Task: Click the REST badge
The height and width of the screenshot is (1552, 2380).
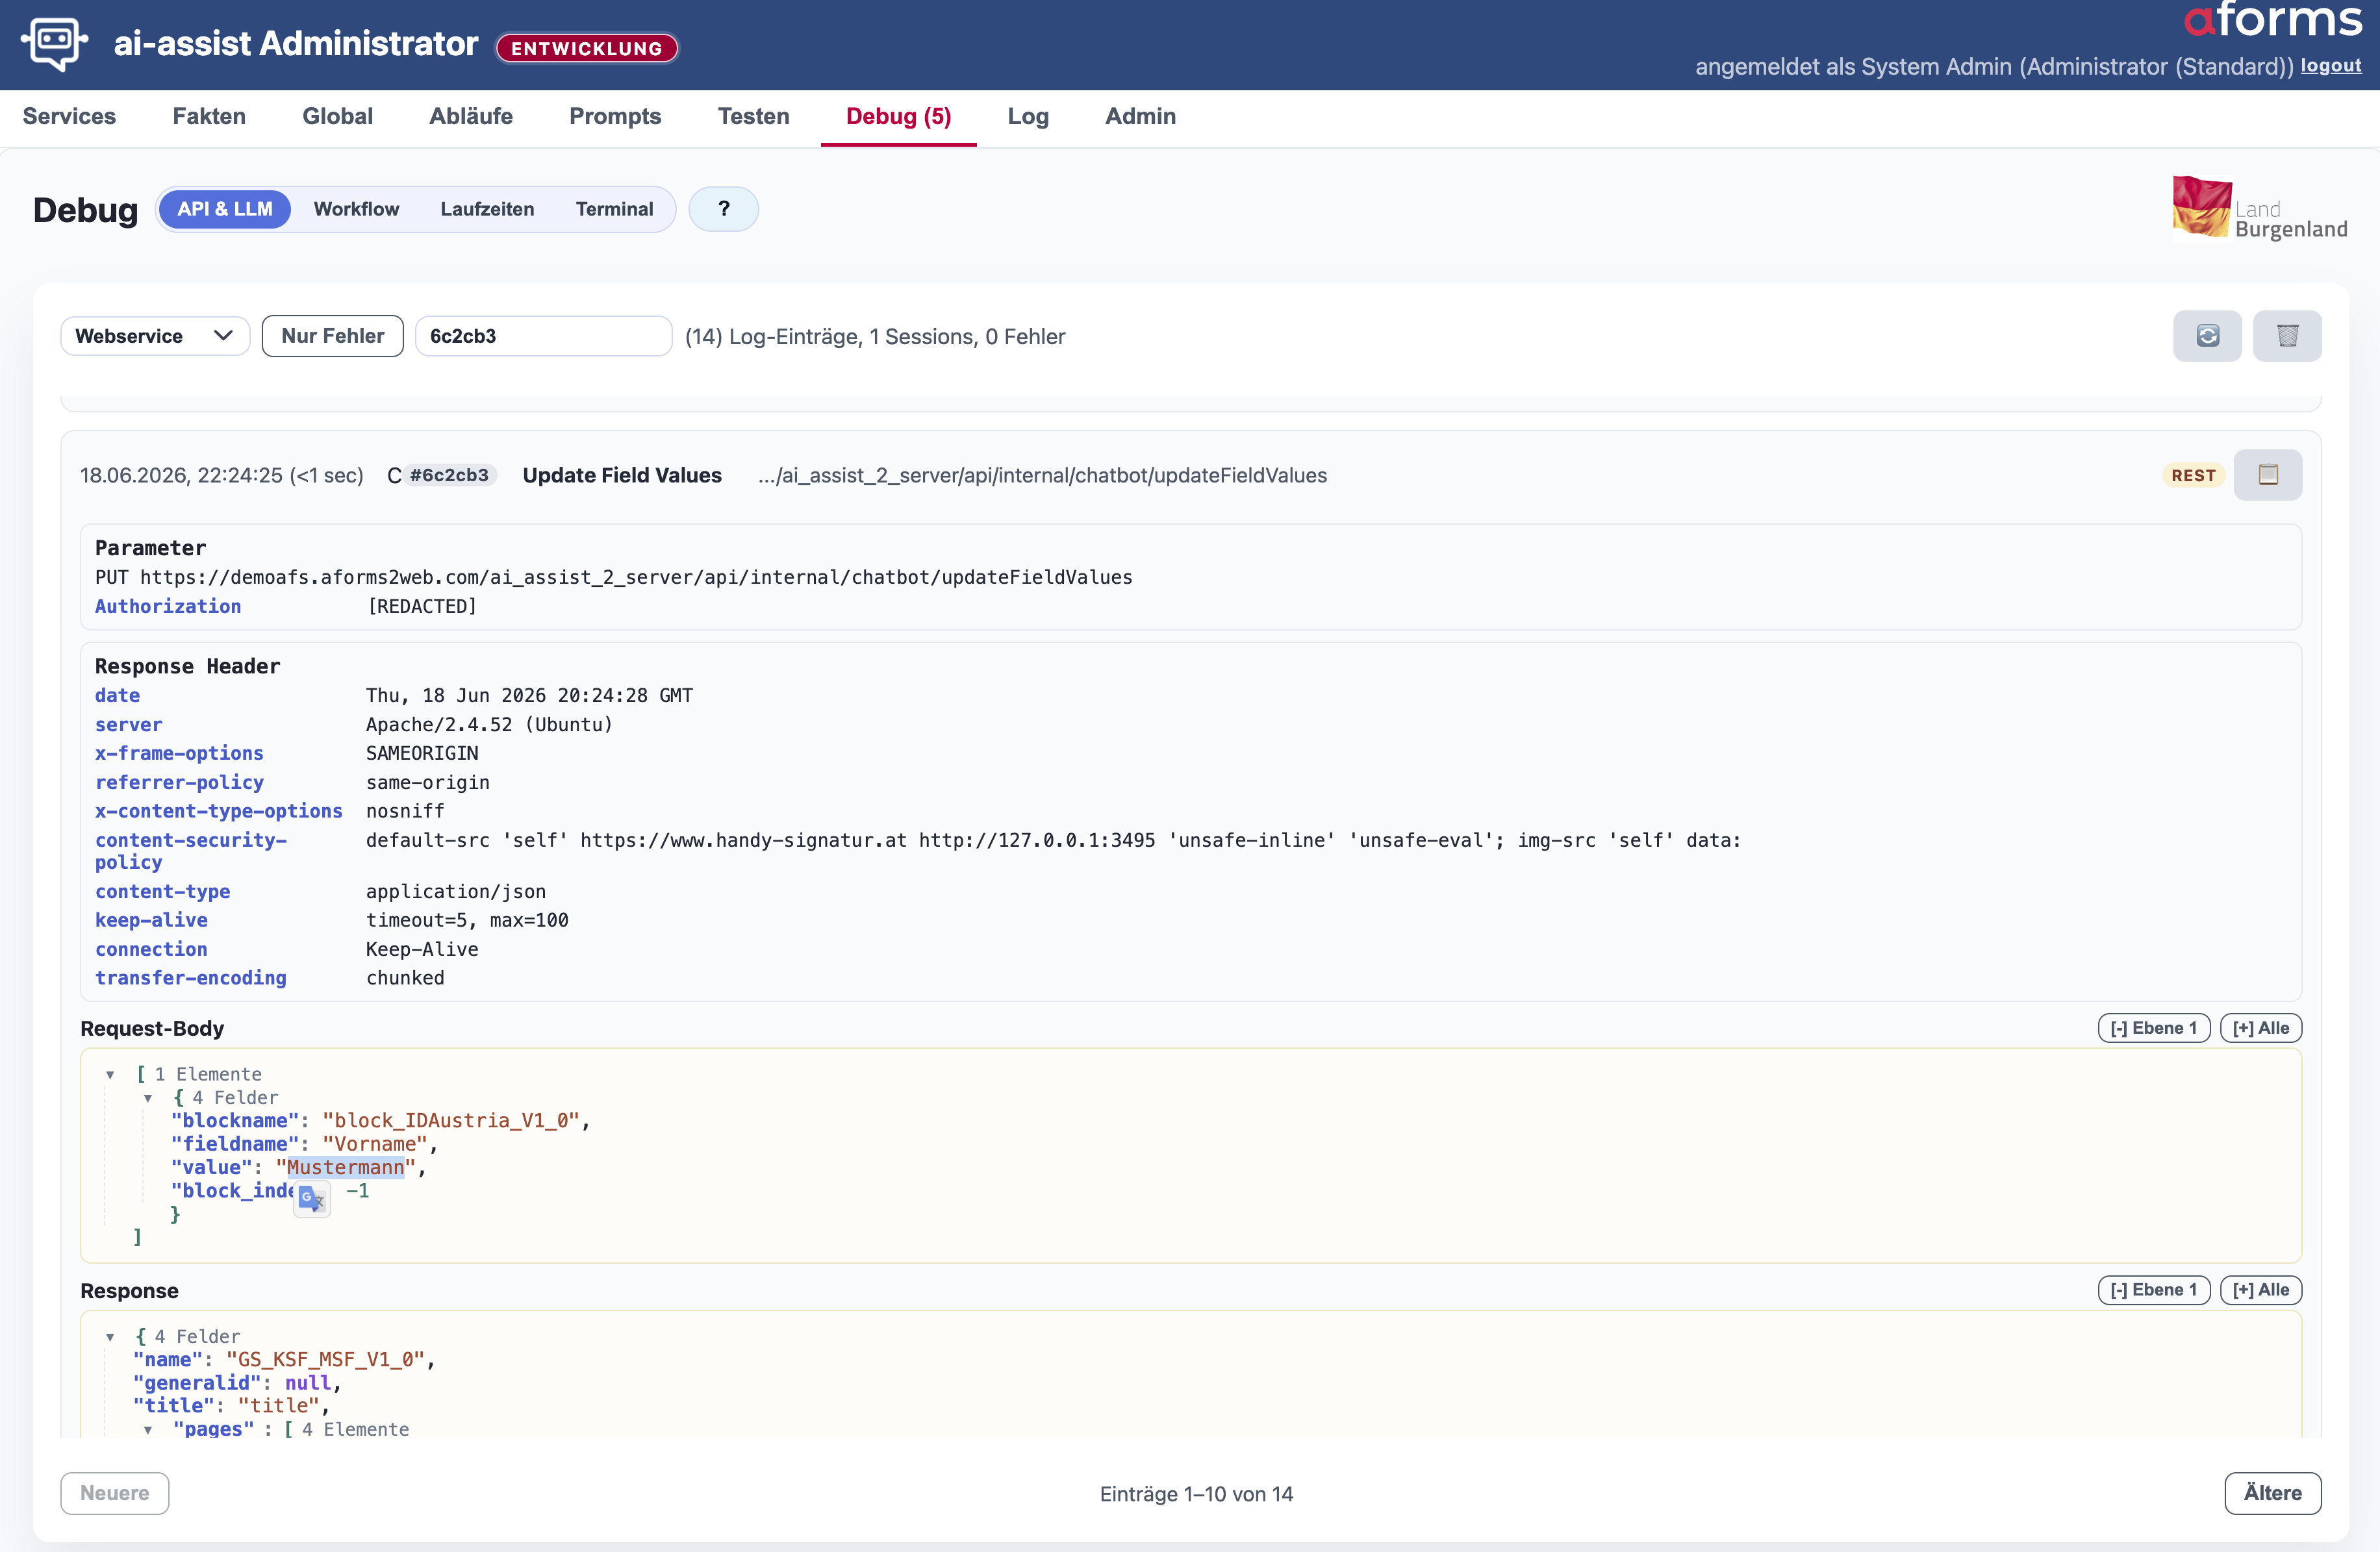Action: [x=2193, y=476]
